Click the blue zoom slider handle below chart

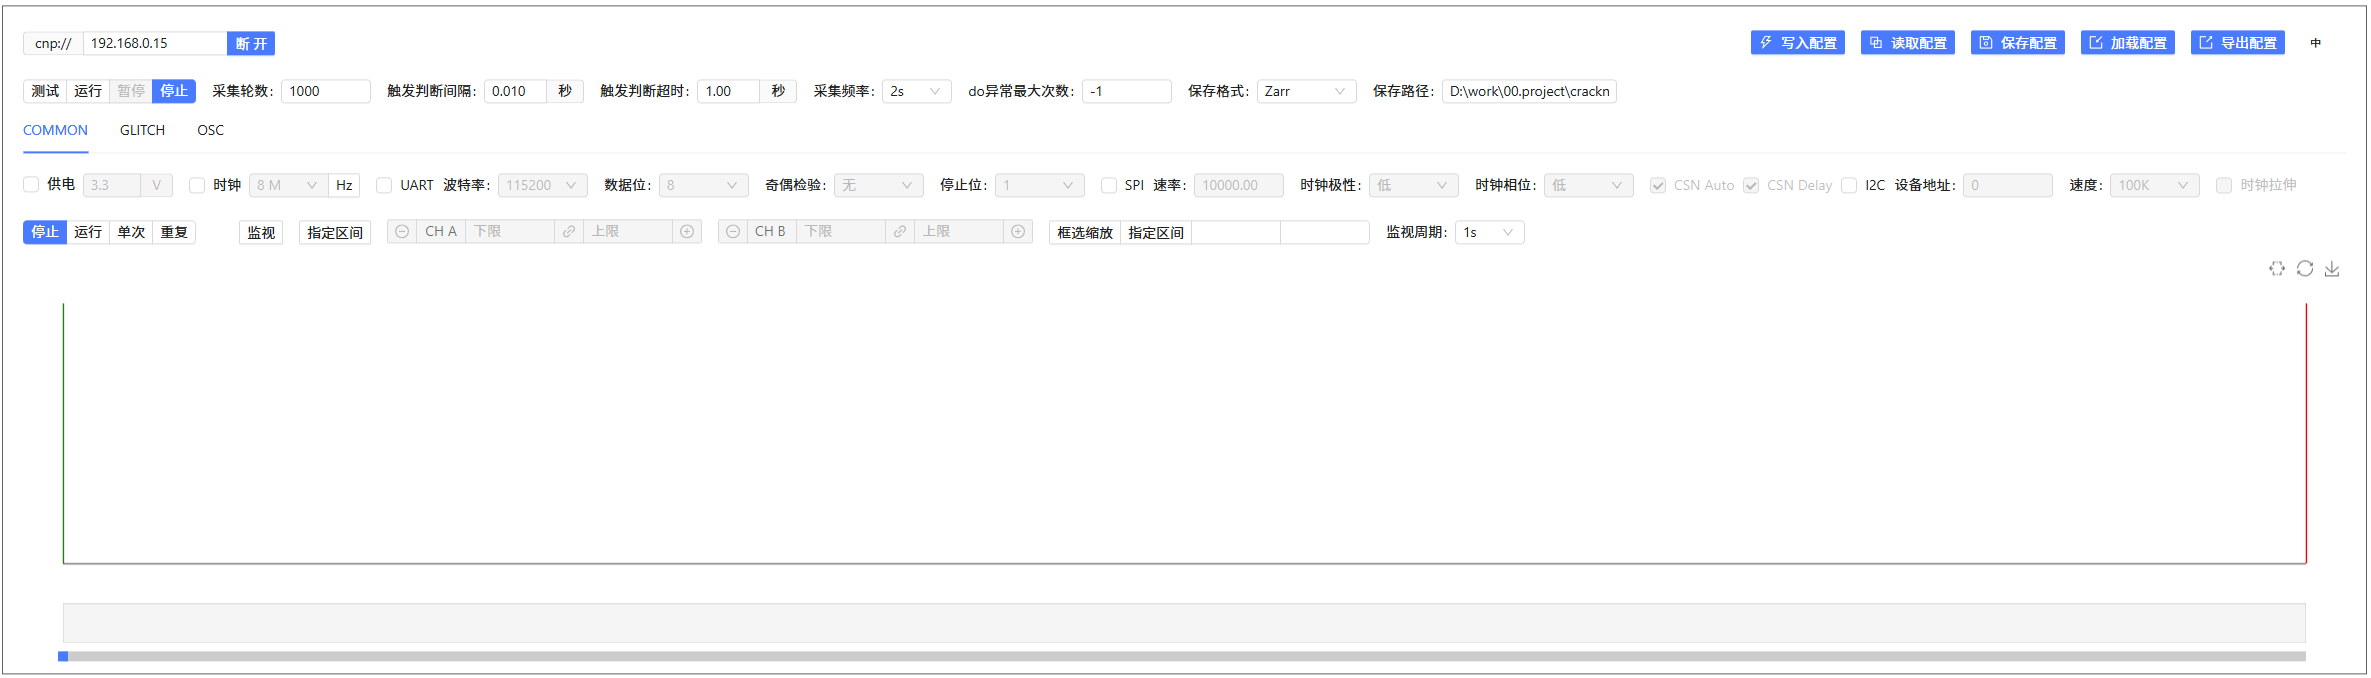[63, 656]
